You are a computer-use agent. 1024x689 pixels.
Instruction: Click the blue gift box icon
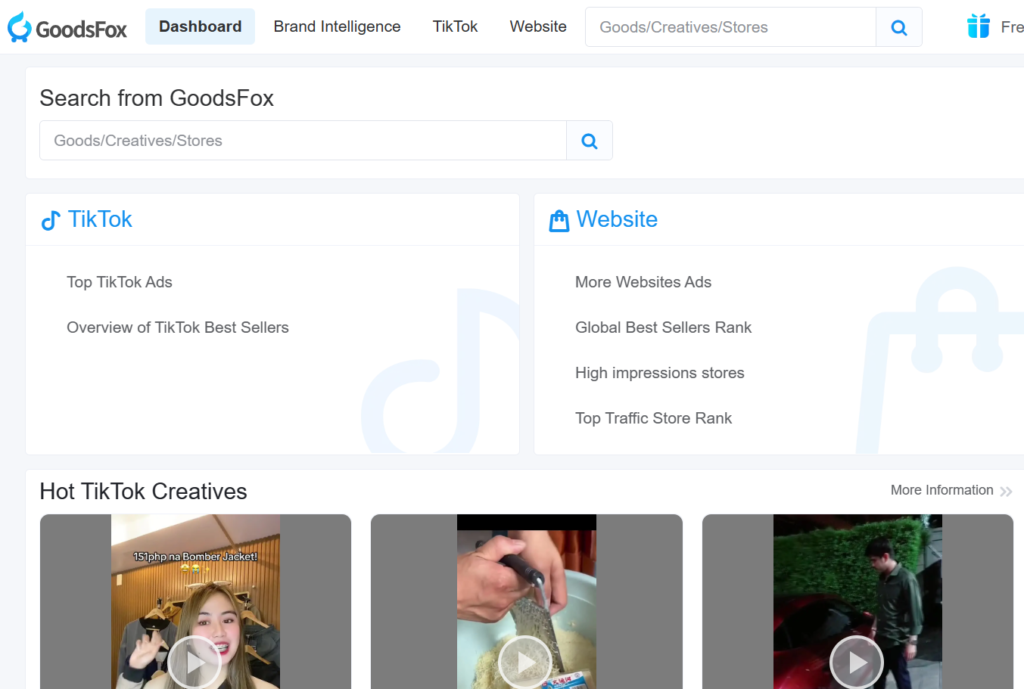click(978, 27)
